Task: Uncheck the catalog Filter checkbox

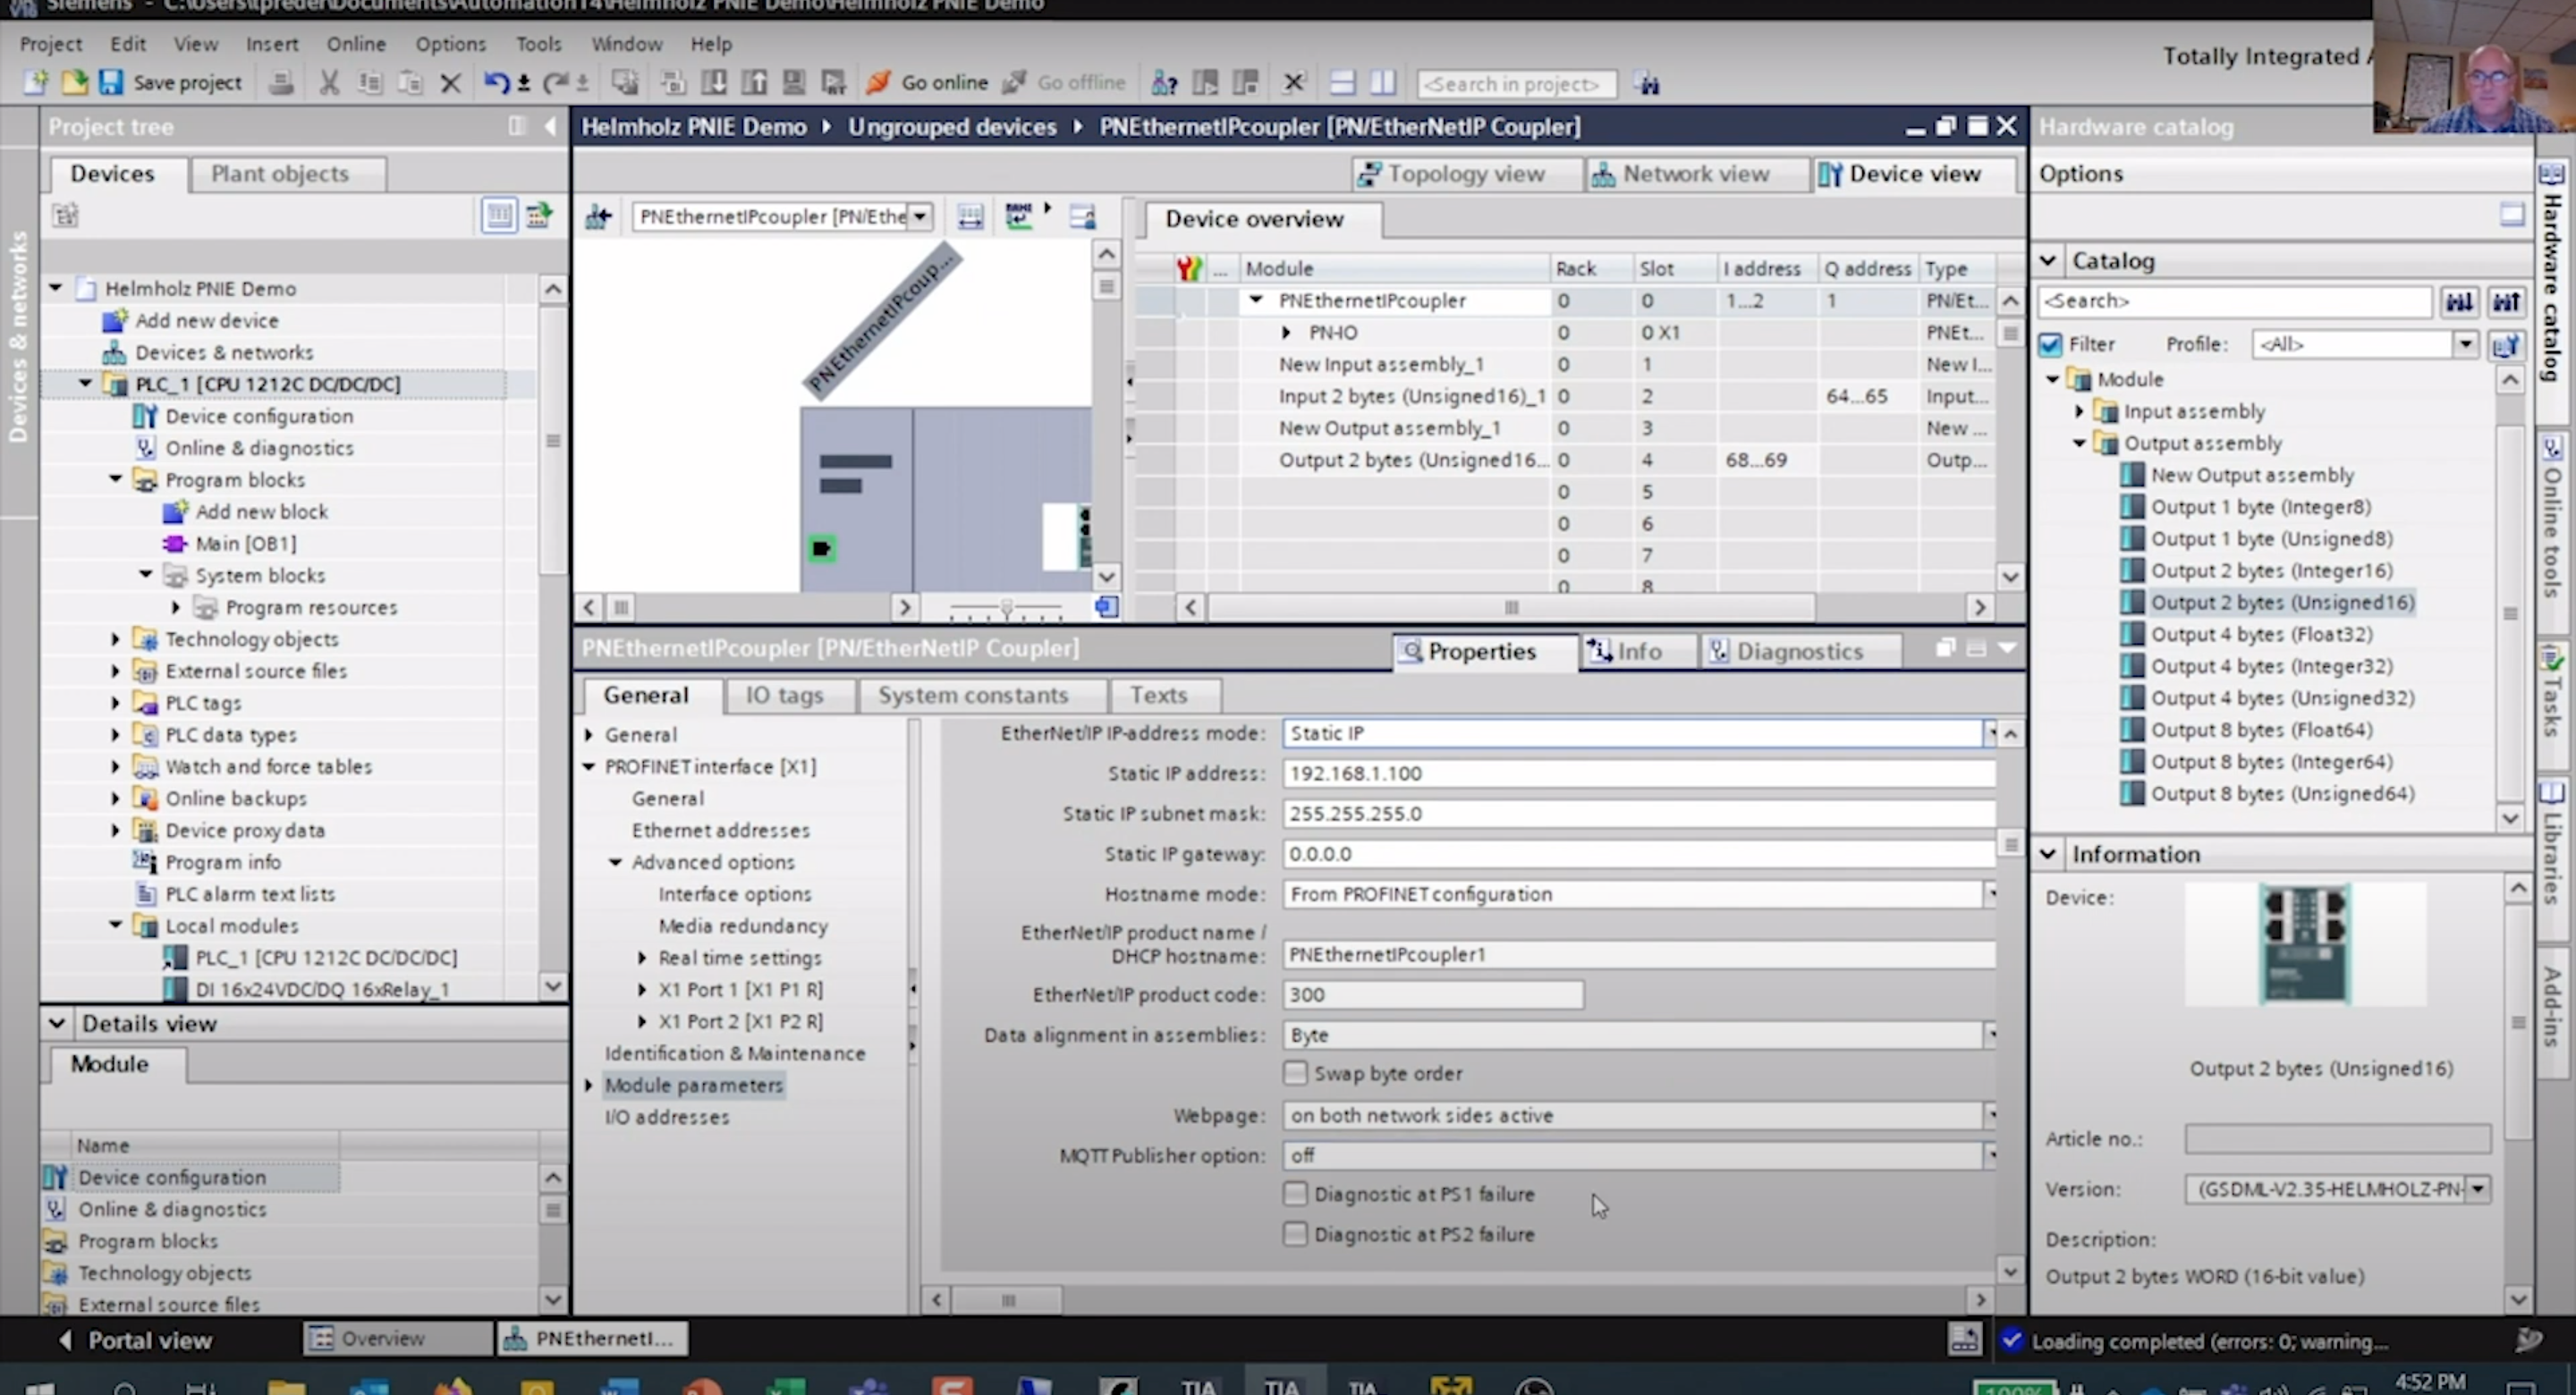Action: 2050,344
